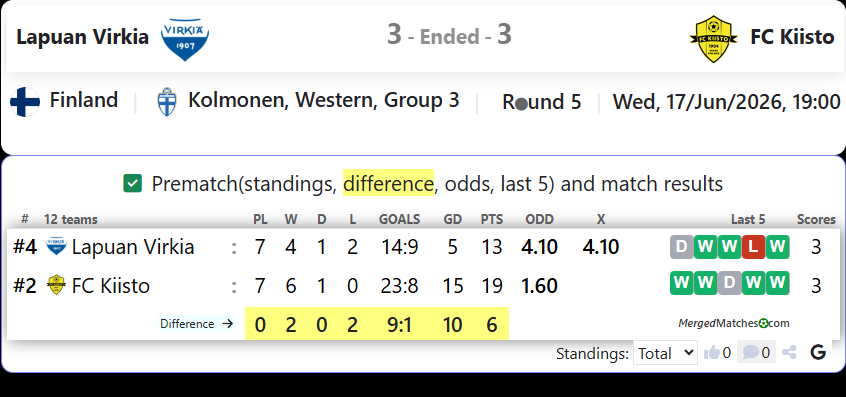
Task: Click the Kolmonen league shield icon
Action: tap(167, 102)
